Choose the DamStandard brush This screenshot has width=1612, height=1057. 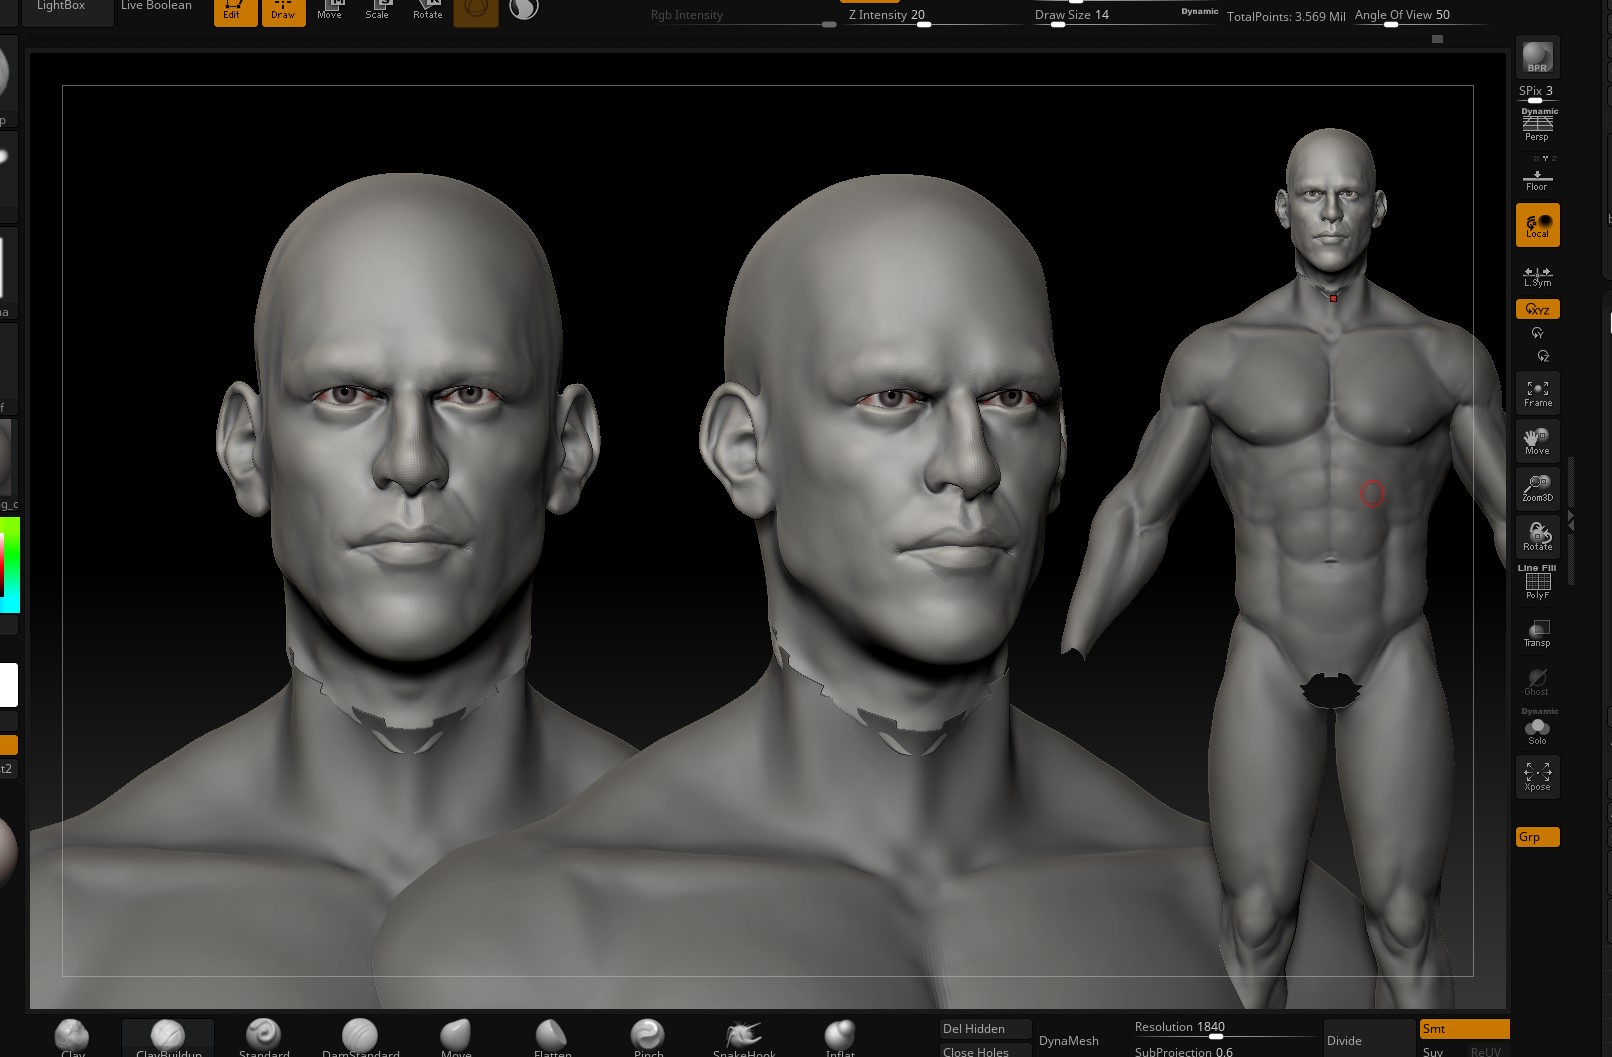pos(360,1037)
